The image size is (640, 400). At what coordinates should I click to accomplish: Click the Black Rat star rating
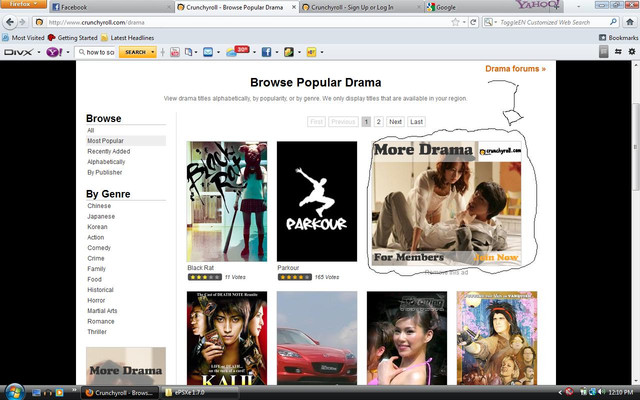(203, 276)
